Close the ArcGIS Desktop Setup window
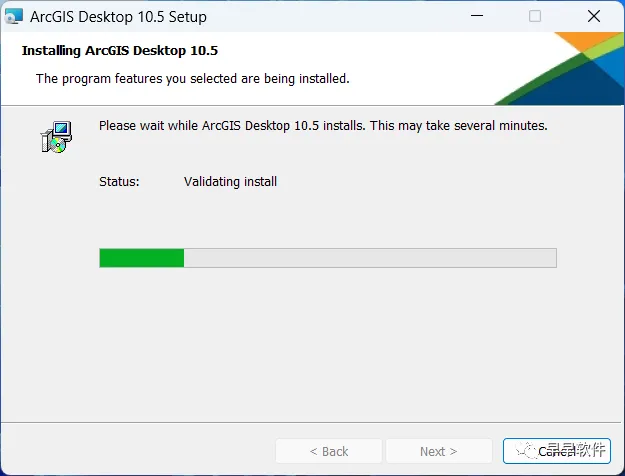The image size is (625, 476). [594, 16]
